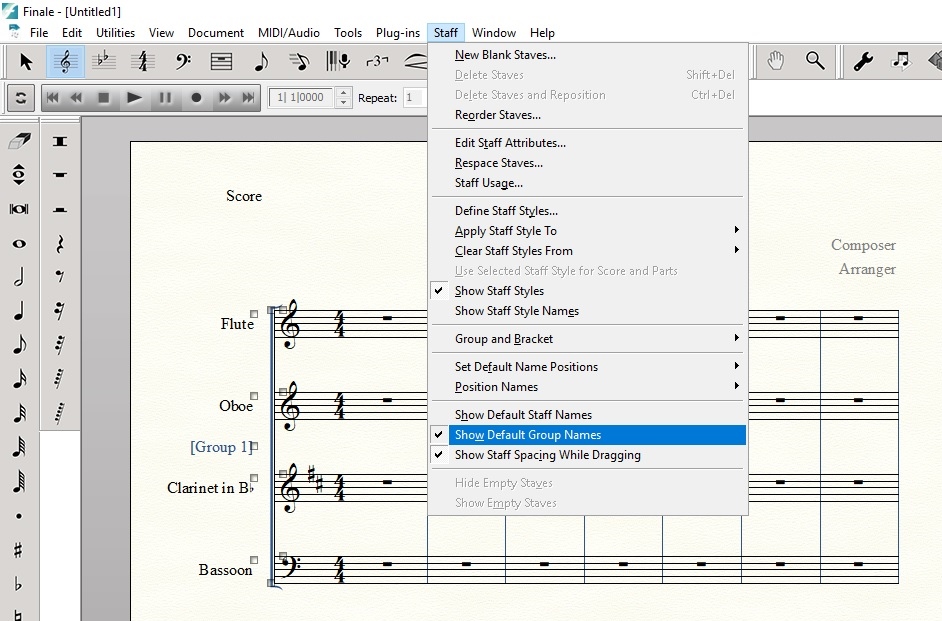942x621 pixels.
Task: Uncheck Show Default Group Names
Action: pyautogui.click(x=528, y=435)
